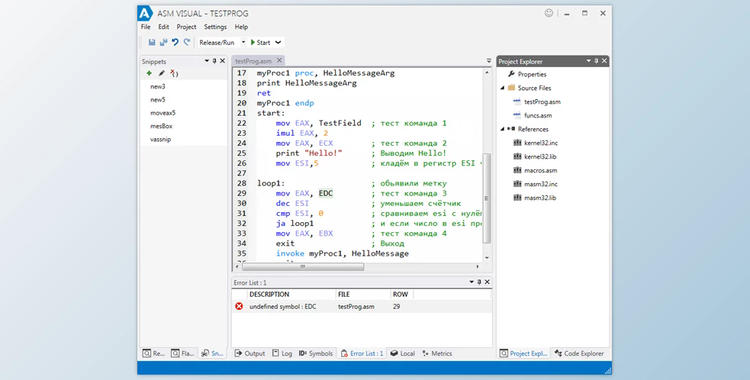Open the Error List panel options dropdown arrow
Image resolution: width=750 pixels, height=380 pixels.
tap(471, 282)
